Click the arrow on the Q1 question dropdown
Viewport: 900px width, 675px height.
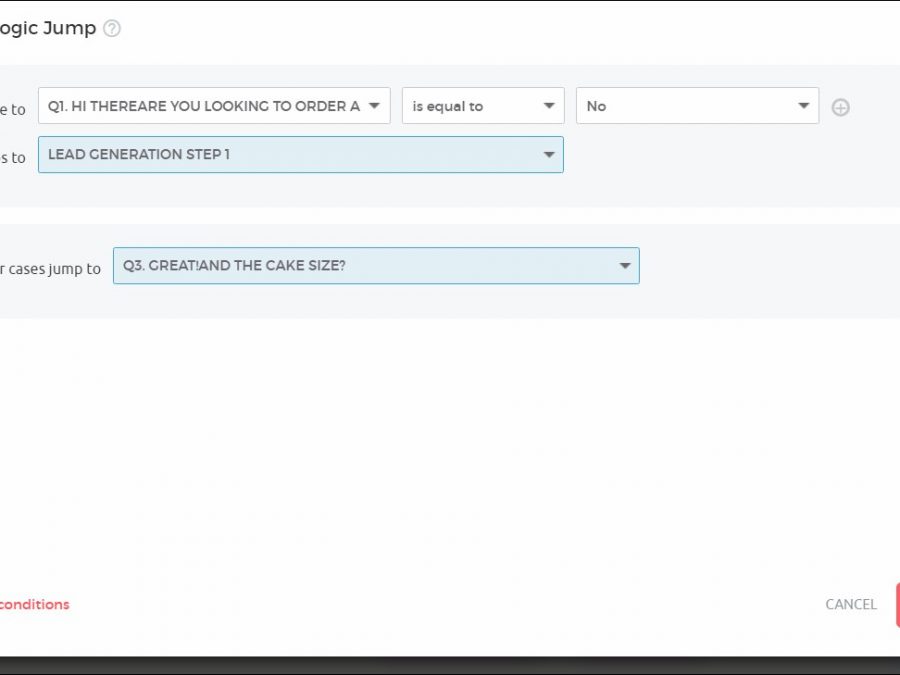pos(374,106)
